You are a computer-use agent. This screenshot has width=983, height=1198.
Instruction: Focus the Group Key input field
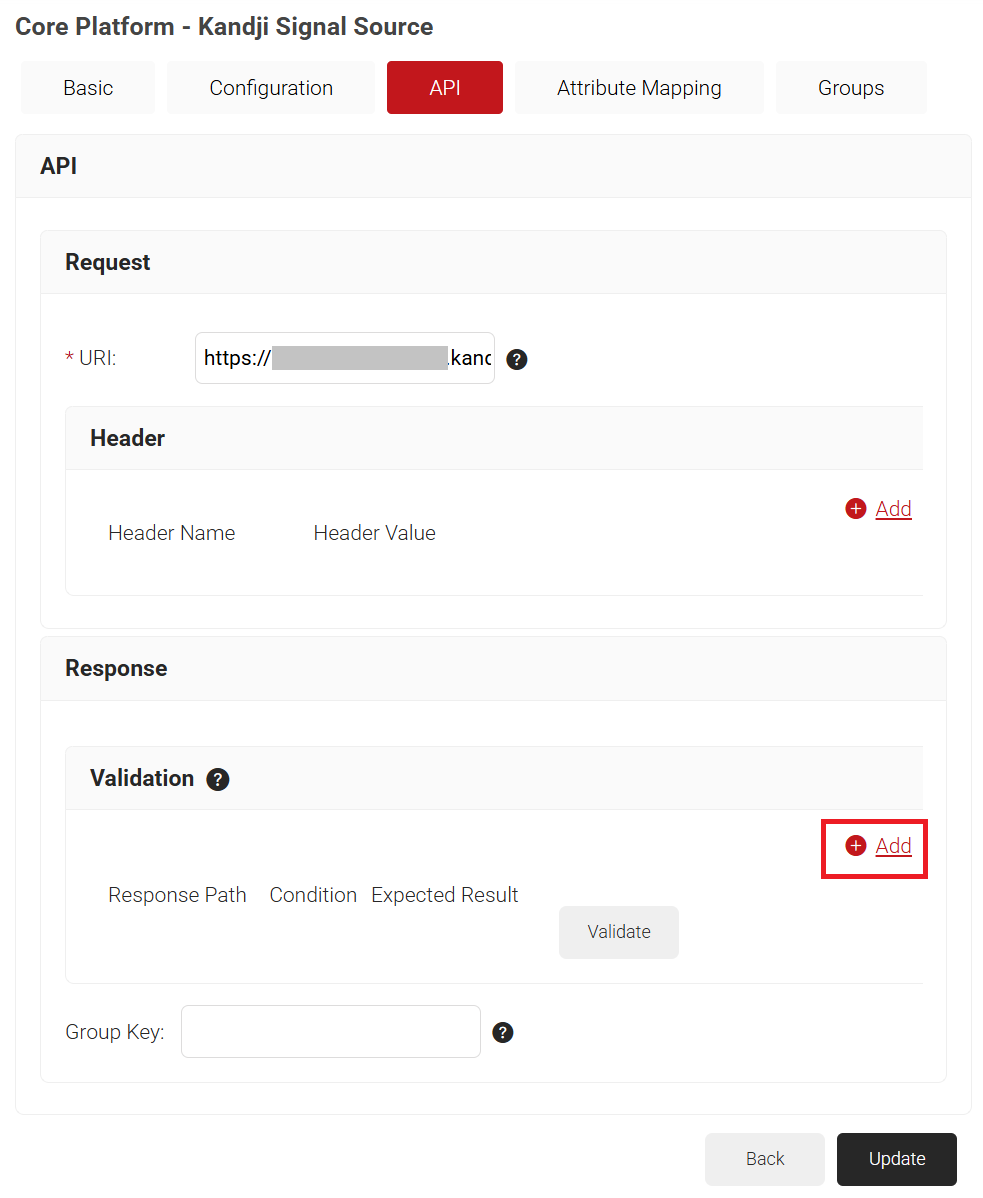pyautogui.click(x=331, y=1031)
